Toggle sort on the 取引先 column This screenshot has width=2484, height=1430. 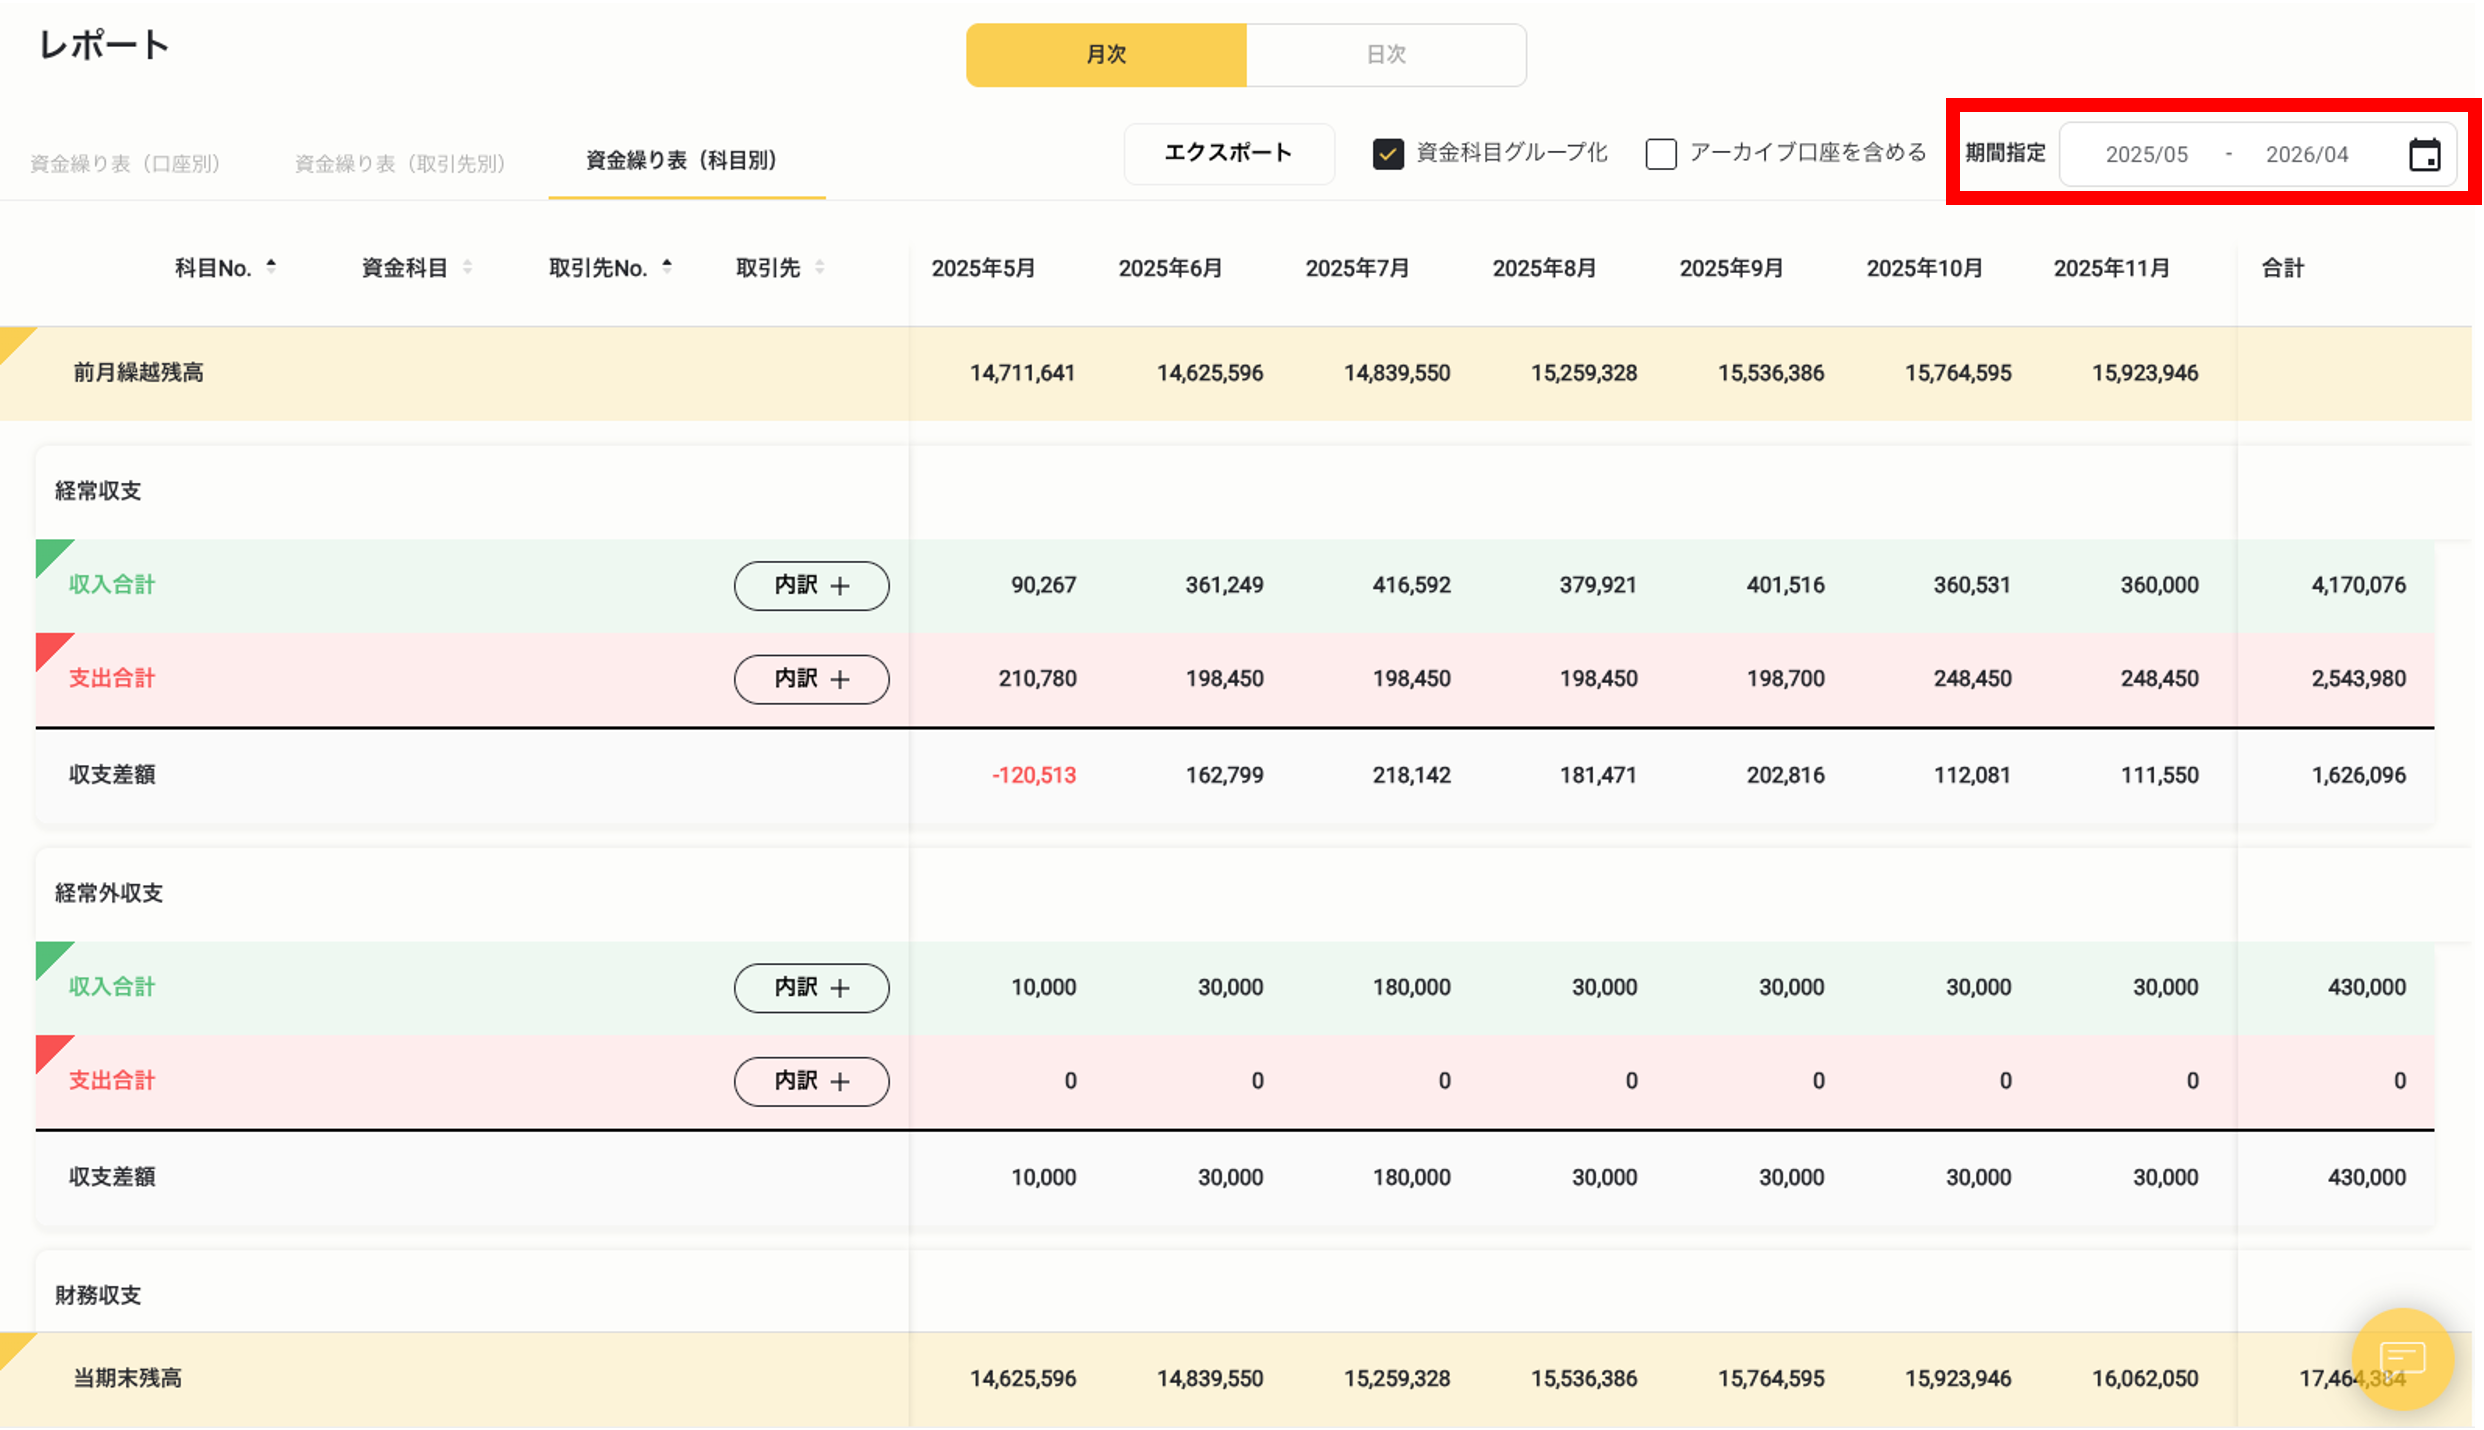819,267
